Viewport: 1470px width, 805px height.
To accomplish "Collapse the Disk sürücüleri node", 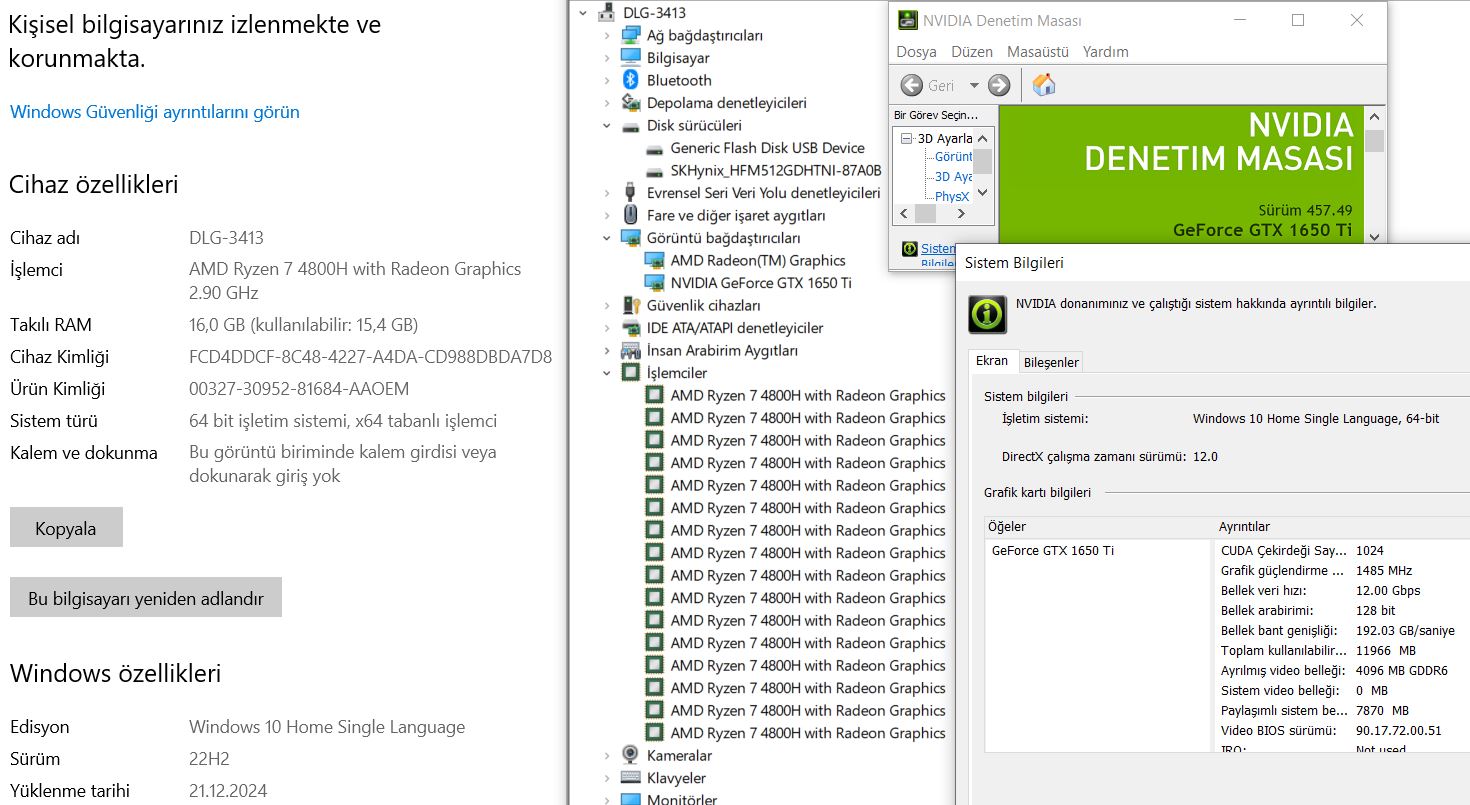I will [x=606, y=126].
